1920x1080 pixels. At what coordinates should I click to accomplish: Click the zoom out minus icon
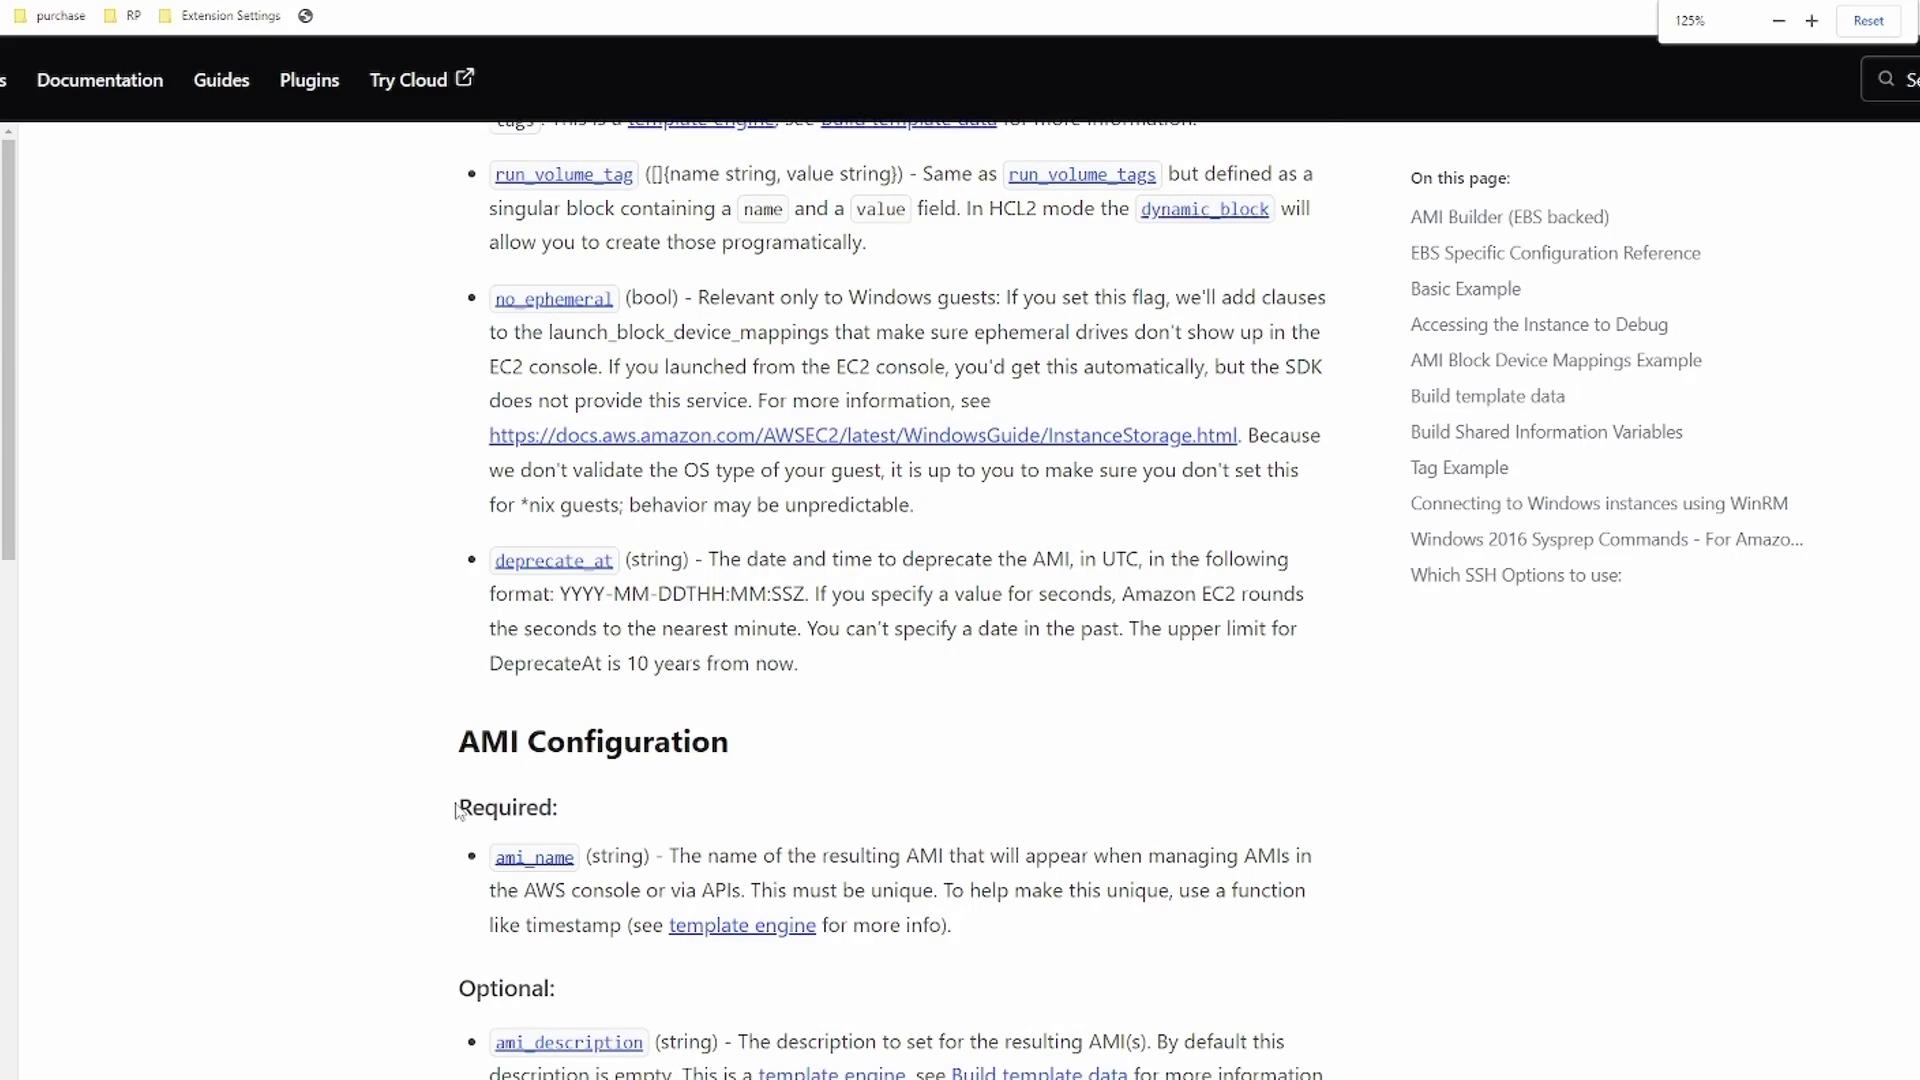[1778, 21]
